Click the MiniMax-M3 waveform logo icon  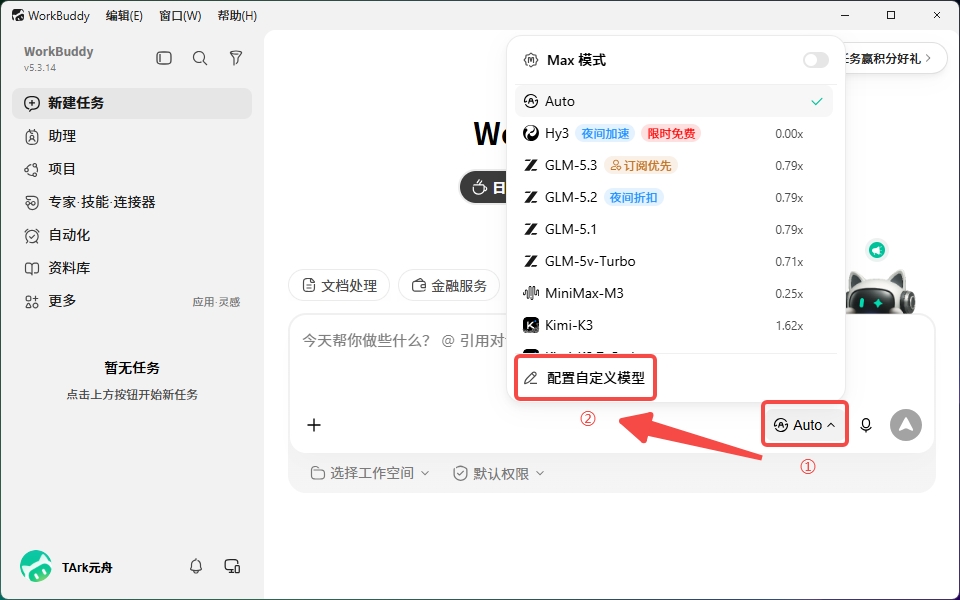click(531, 293)
